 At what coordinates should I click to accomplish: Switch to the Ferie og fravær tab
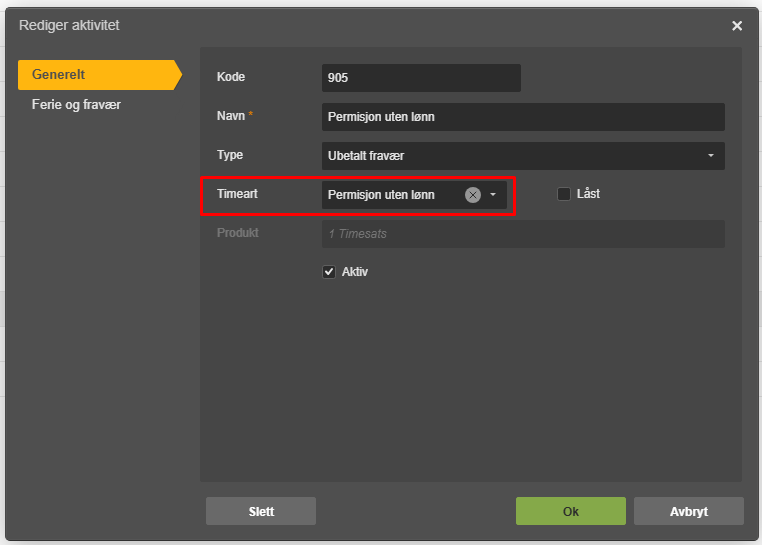point(76,105)
